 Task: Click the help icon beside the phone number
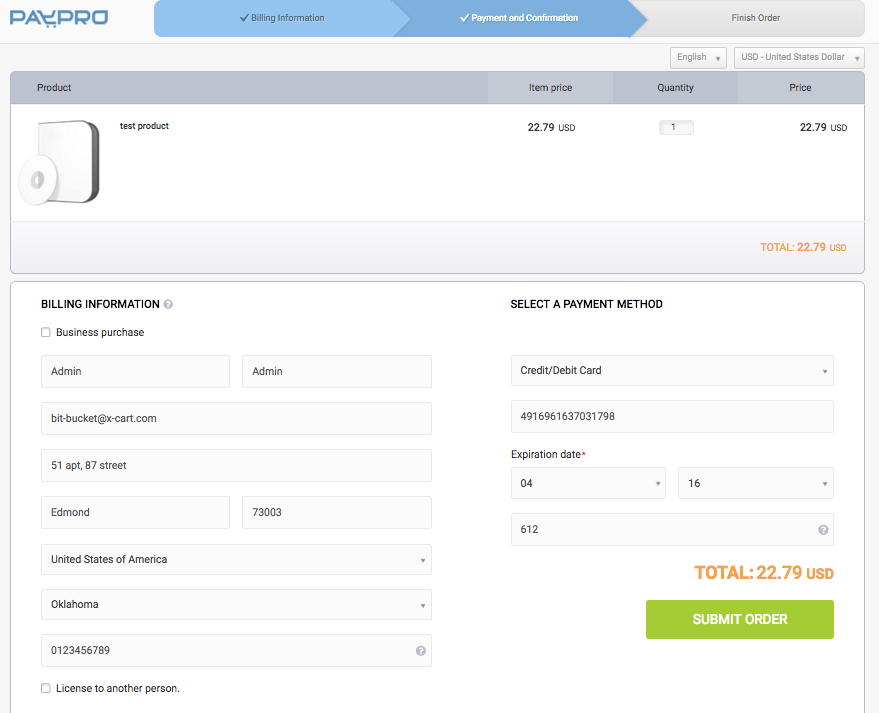coord(420,650)
